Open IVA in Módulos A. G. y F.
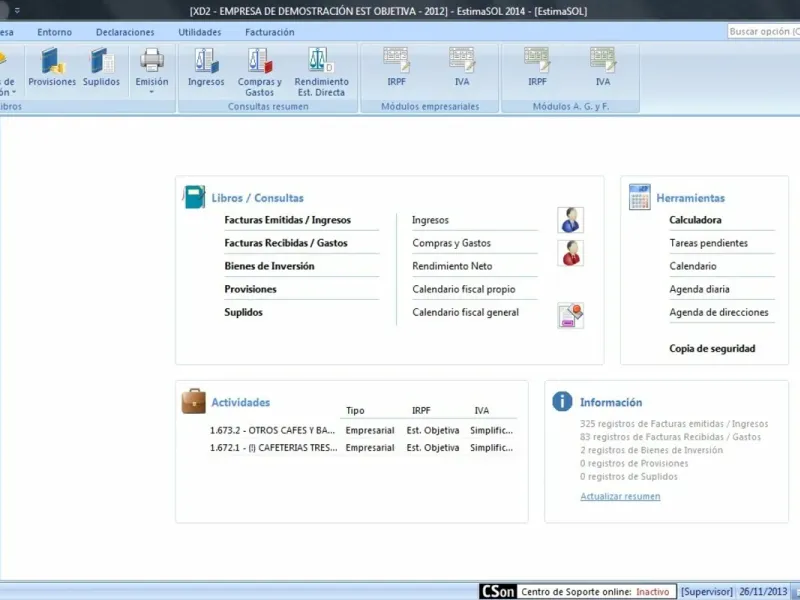 coord(602,67)
